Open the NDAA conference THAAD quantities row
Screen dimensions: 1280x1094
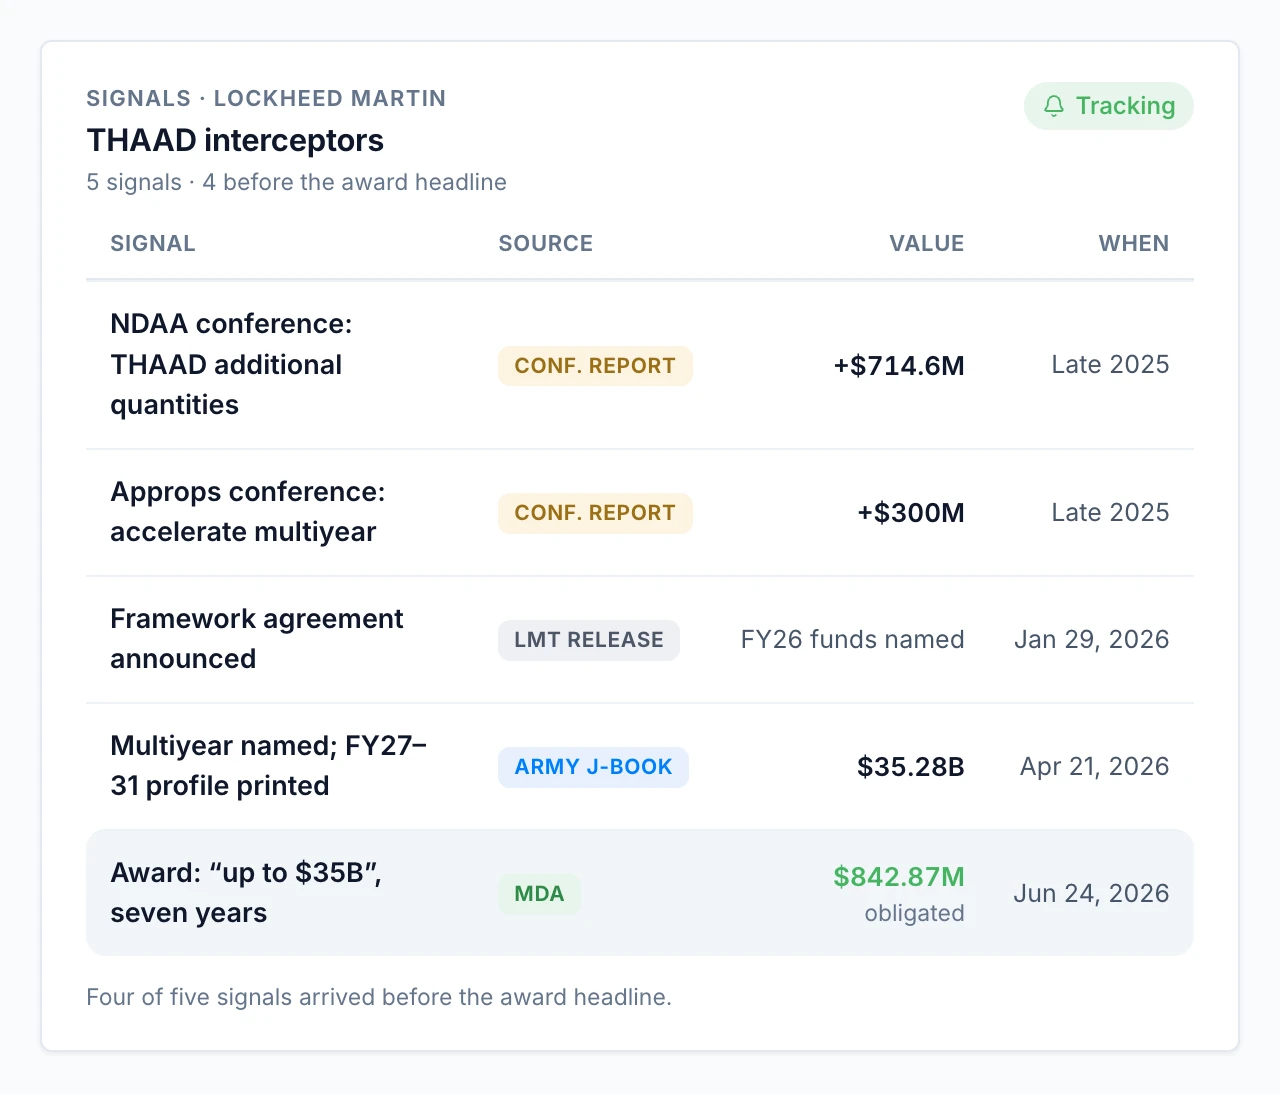click(x=640, y=365)
